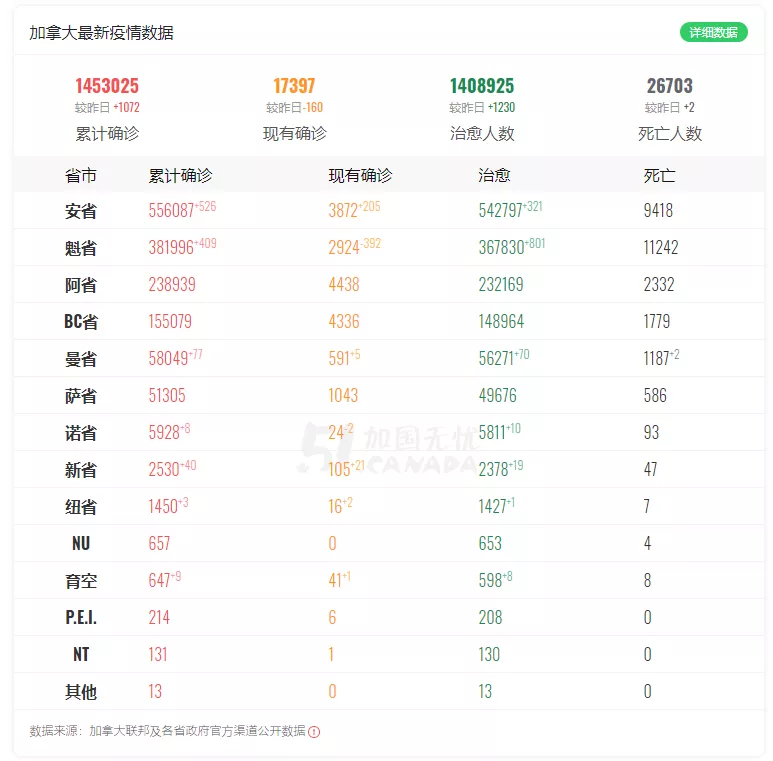Click 新省 active cases value 105
This screenshot has height=761, width=773.
tap(339, 469)
